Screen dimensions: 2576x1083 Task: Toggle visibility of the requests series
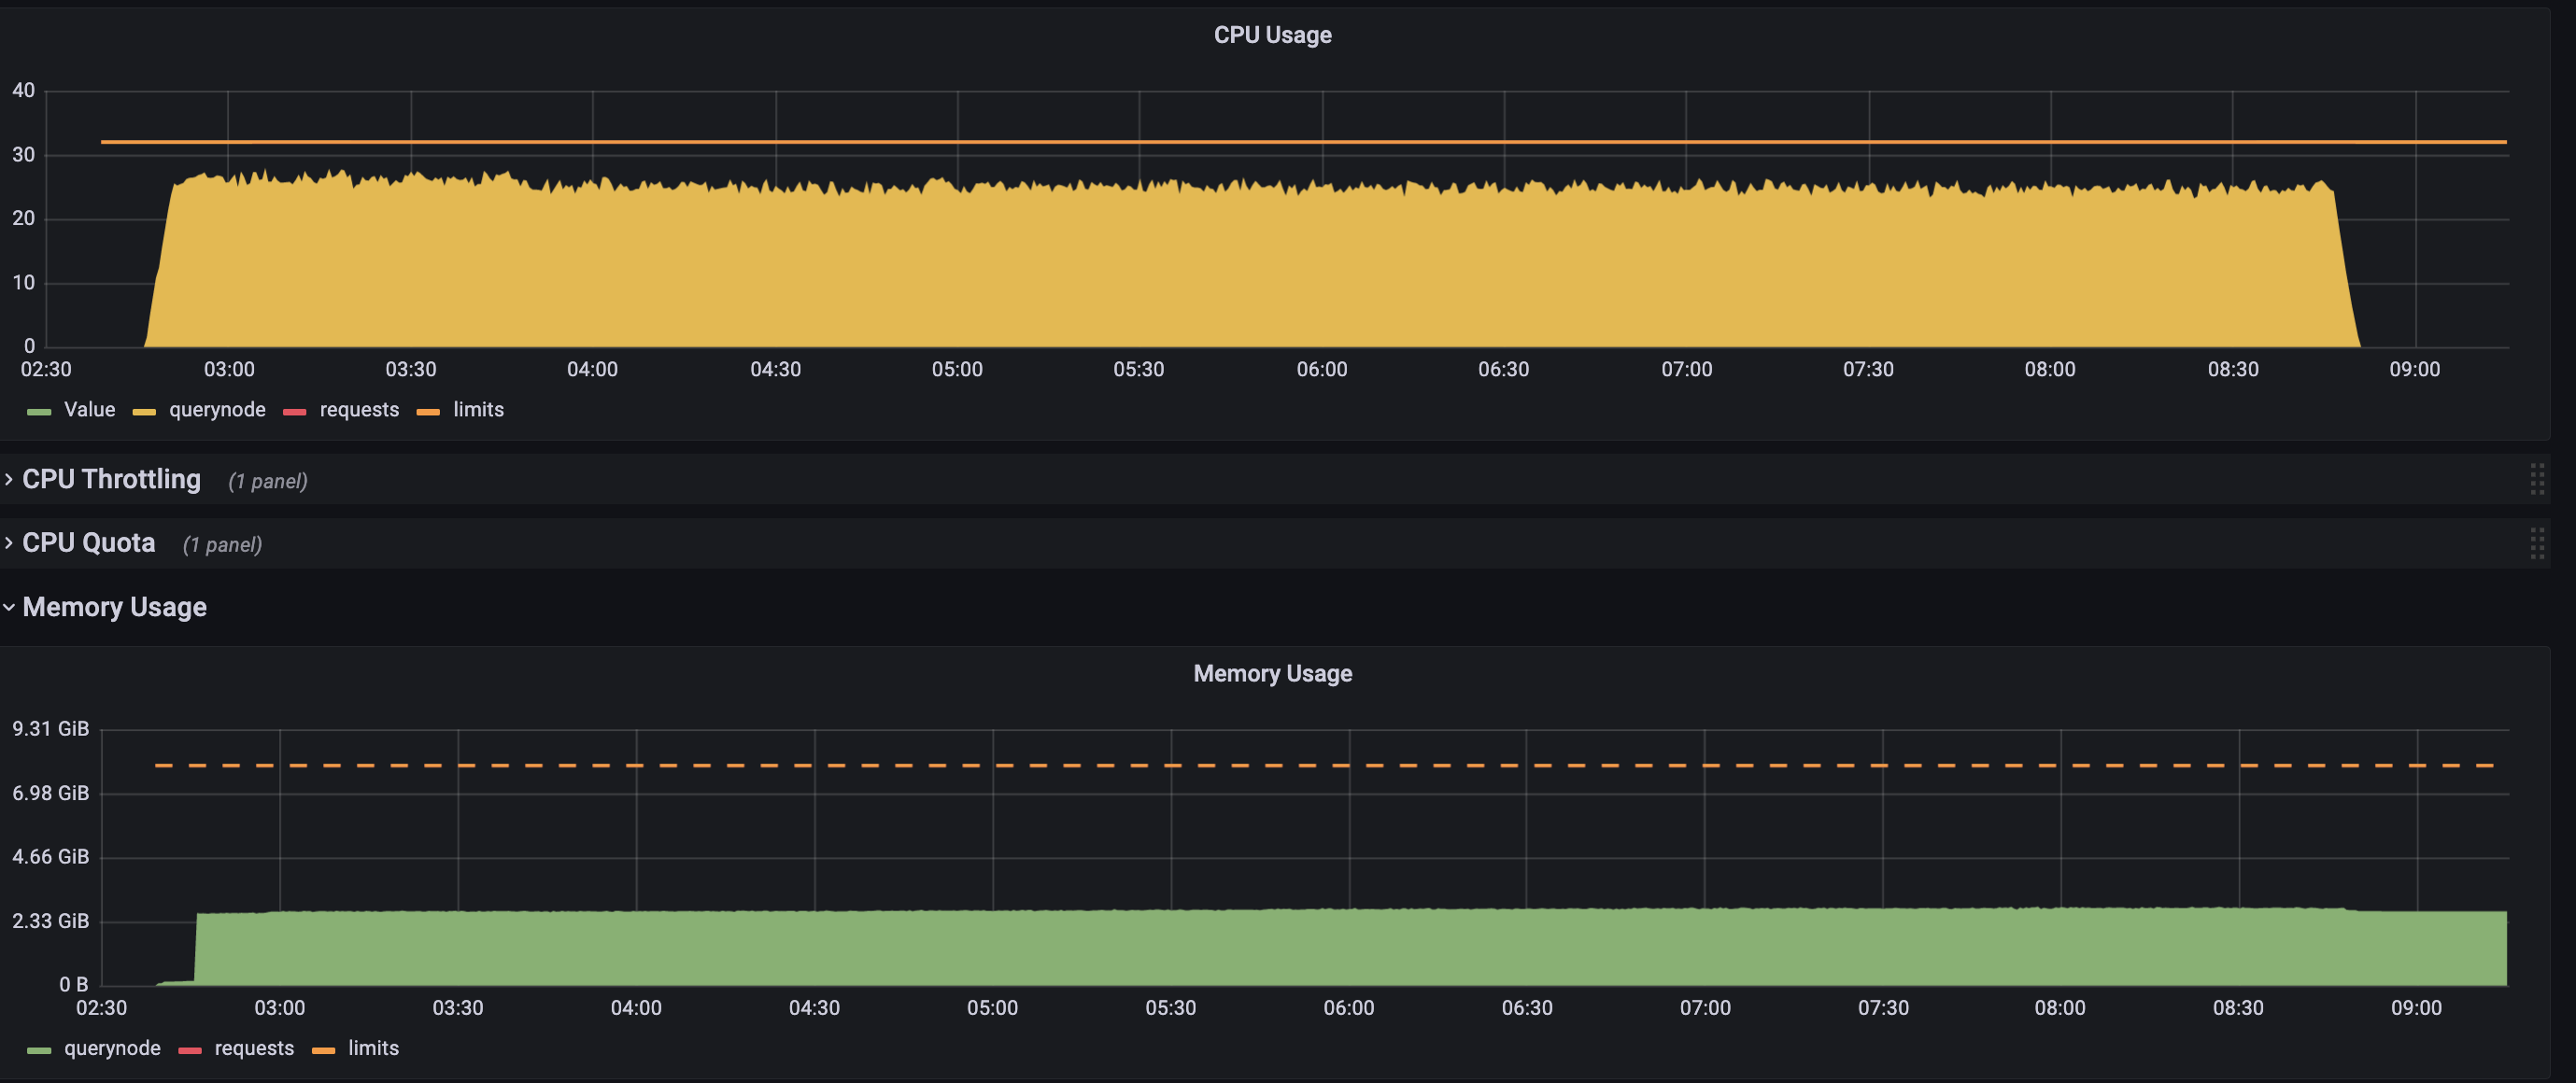tap(358, 409)
